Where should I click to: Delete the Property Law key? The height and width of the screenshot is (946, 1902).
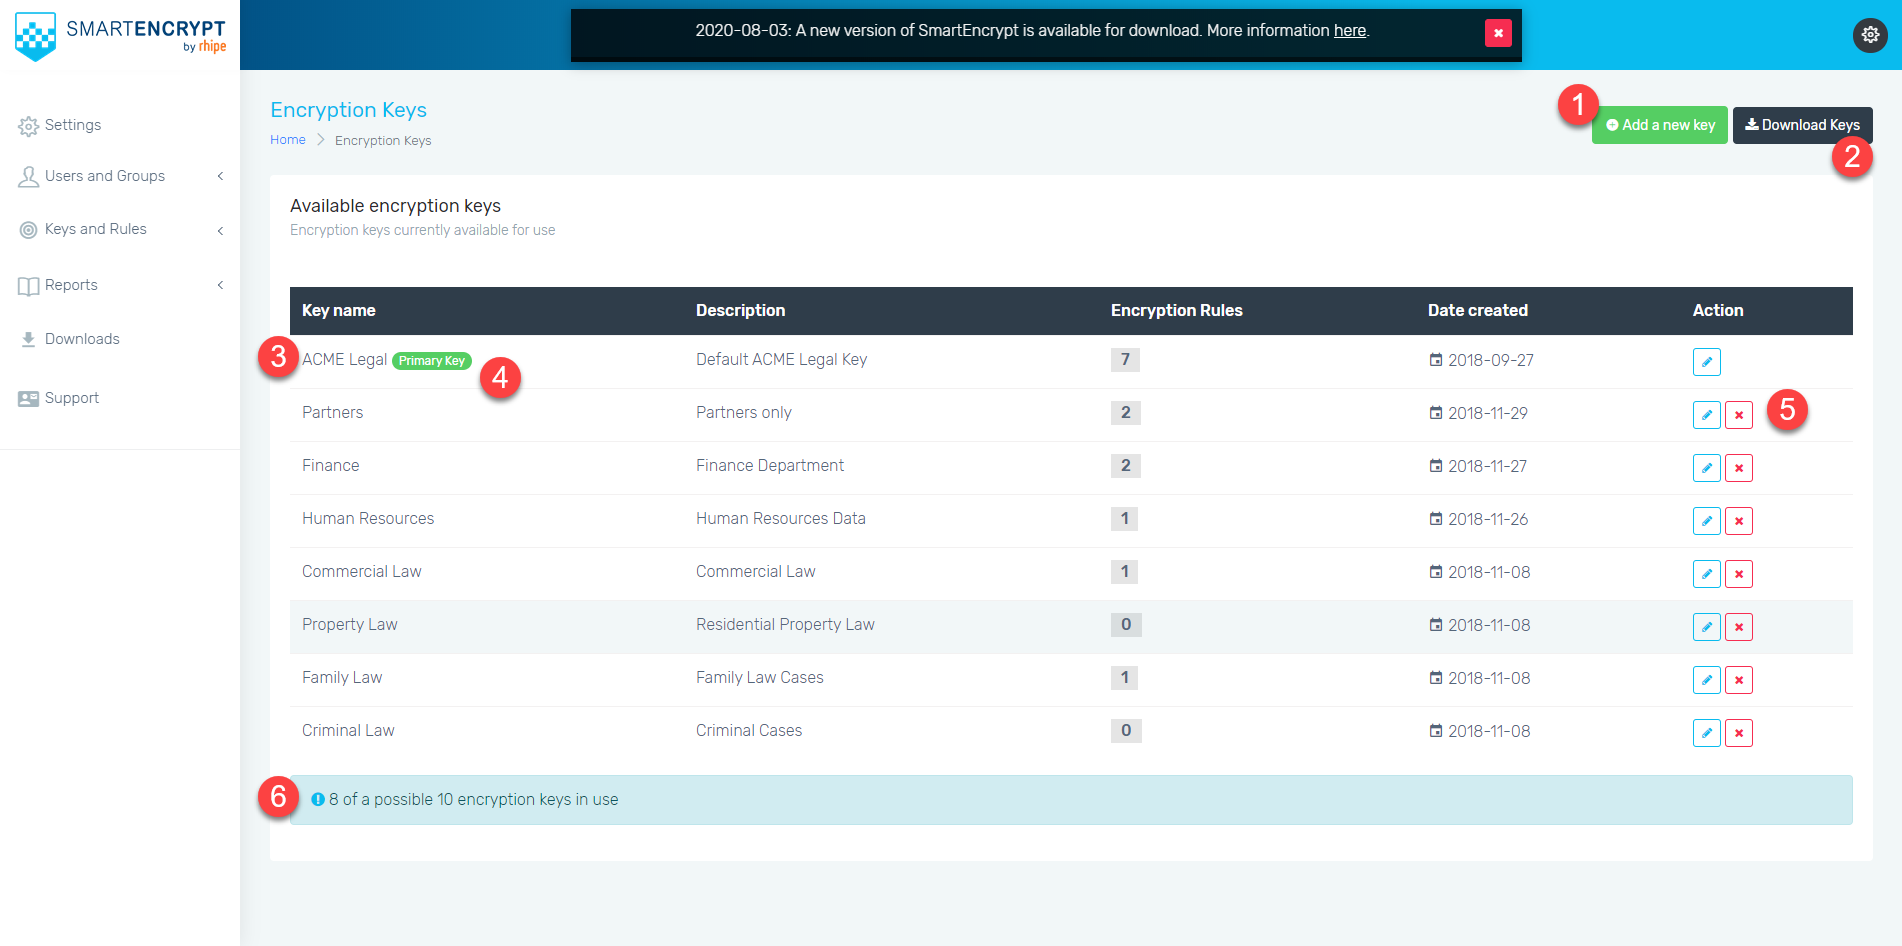(x=1738, y=627)
